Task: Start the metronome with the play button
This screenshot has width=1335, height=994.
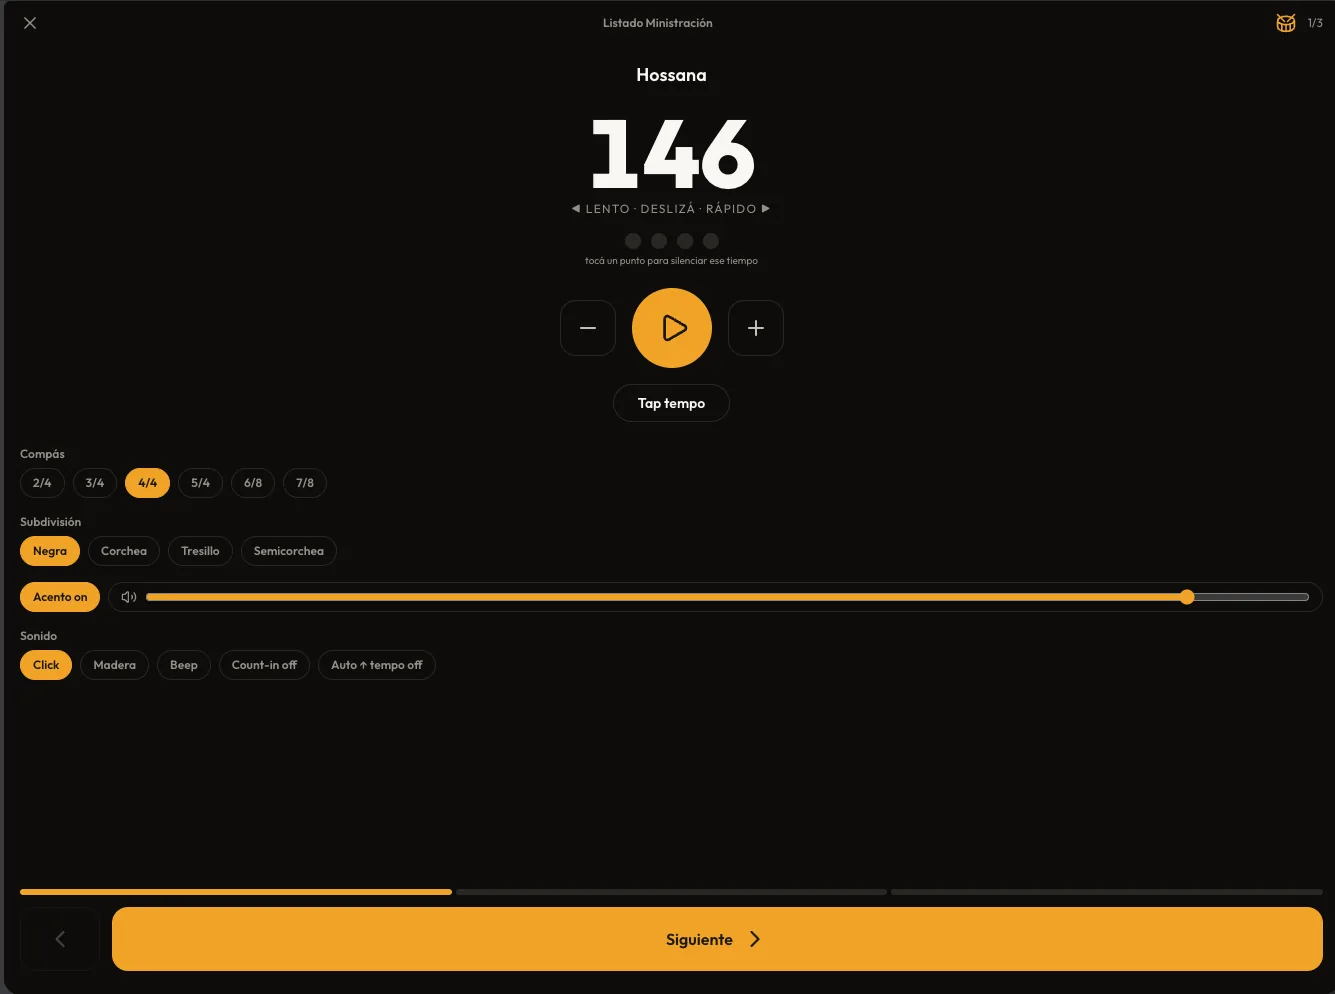Action: (x=672, y=328)
